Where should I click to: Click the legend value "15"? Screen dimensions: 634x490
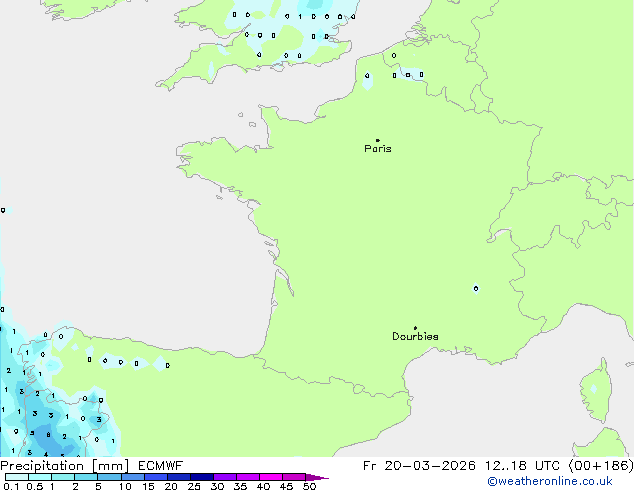[148, 486]
